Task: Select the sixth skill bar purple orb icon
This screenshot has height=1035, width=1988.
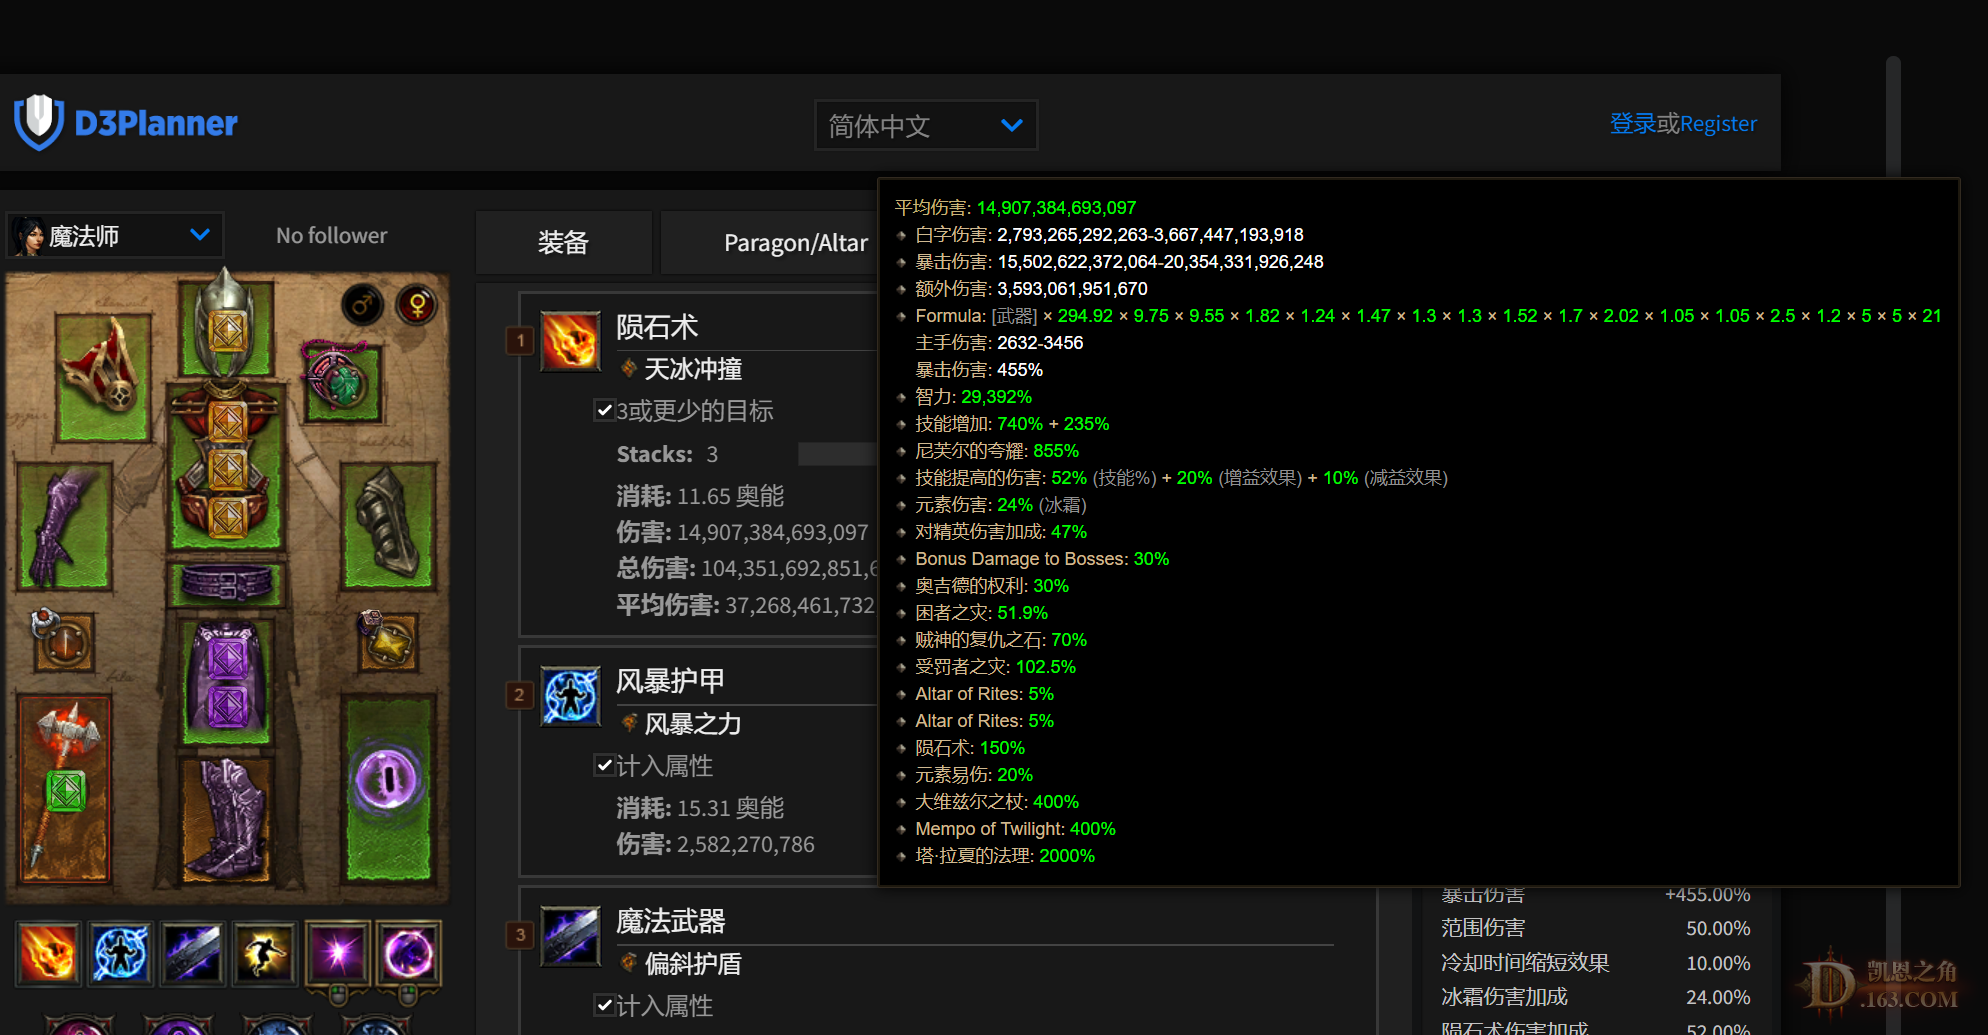Action: (x=409, y=953)
